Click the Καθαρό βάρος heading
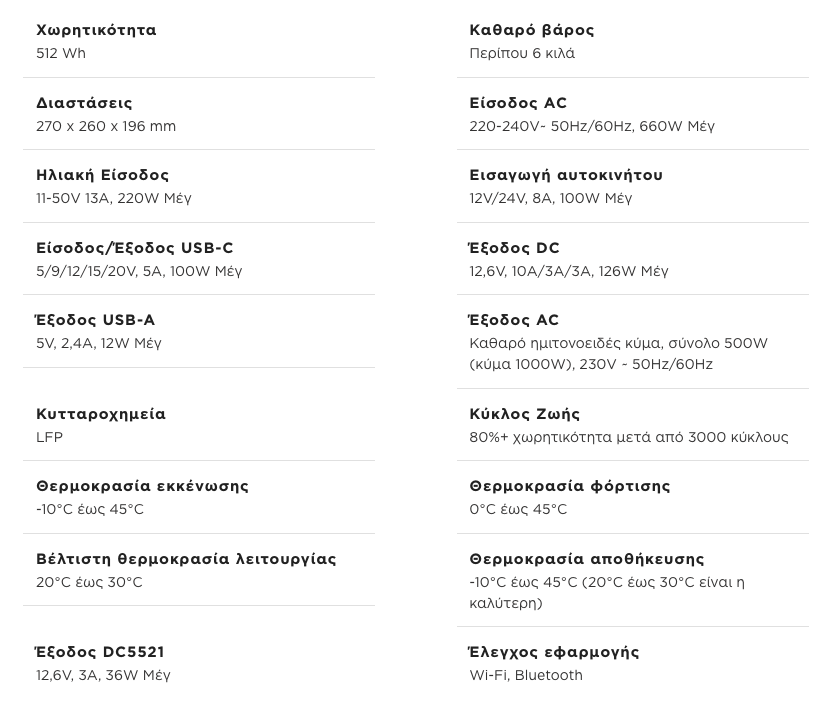The image size is (828, 712). click(x=532, y=30)
